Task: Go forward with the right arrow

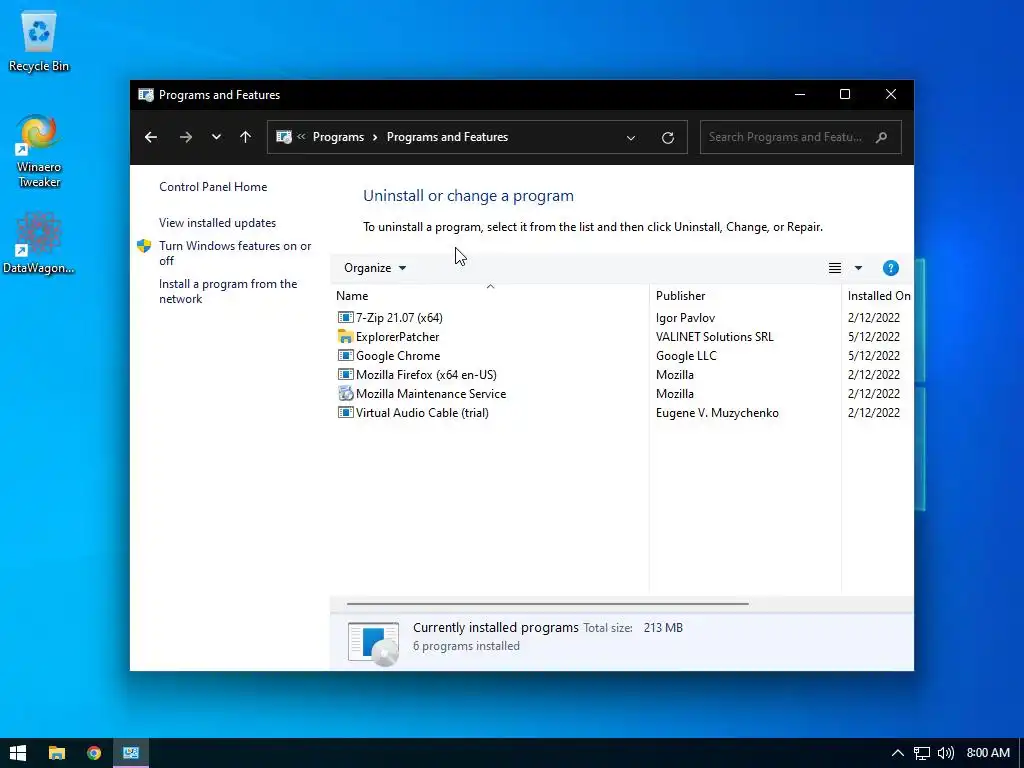Action: click(x=186, y=137)
